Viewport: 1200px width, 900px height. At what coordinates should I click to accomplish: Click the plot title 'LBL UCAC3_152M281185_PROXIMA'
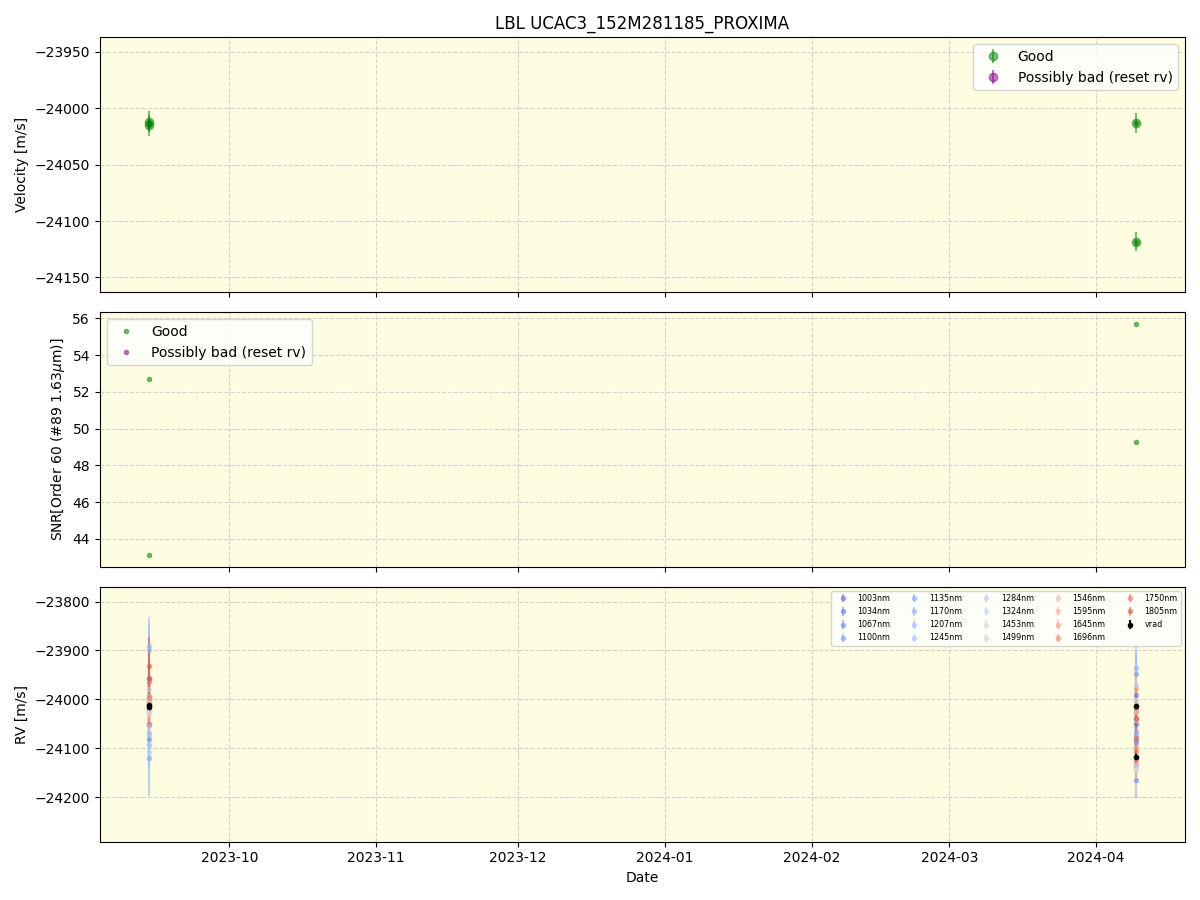click(x=641, y=23)
